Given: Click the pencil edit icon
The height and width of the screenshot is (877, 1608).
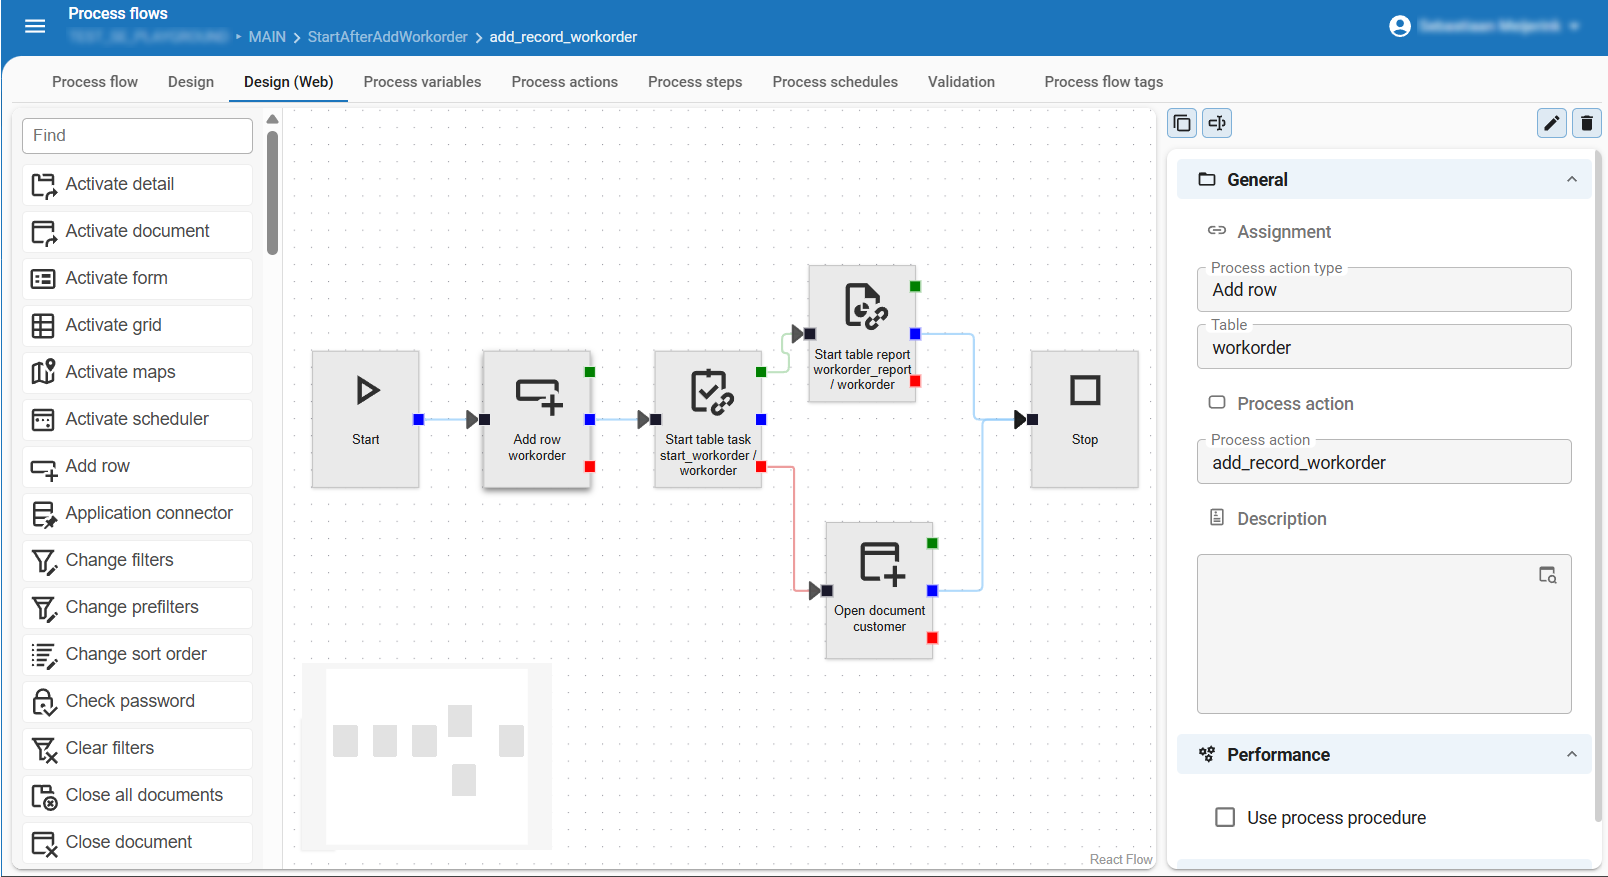Looking at the screenshot, I should 1551,123.
